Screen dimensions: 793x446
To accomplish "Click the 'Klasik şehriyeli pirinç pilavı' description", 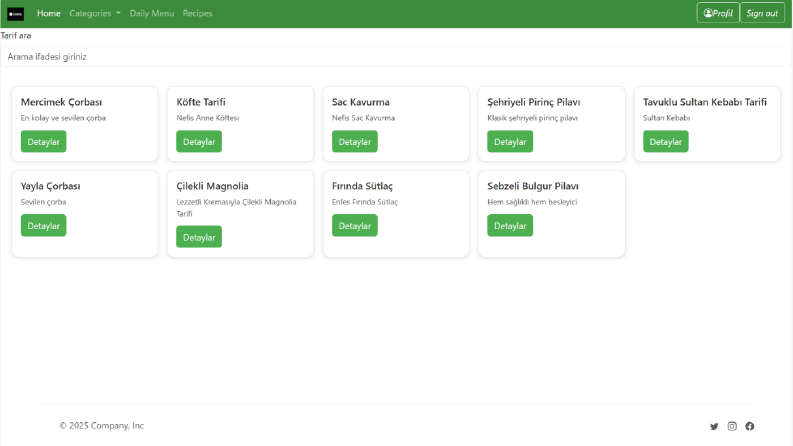I will pos(532,118).
